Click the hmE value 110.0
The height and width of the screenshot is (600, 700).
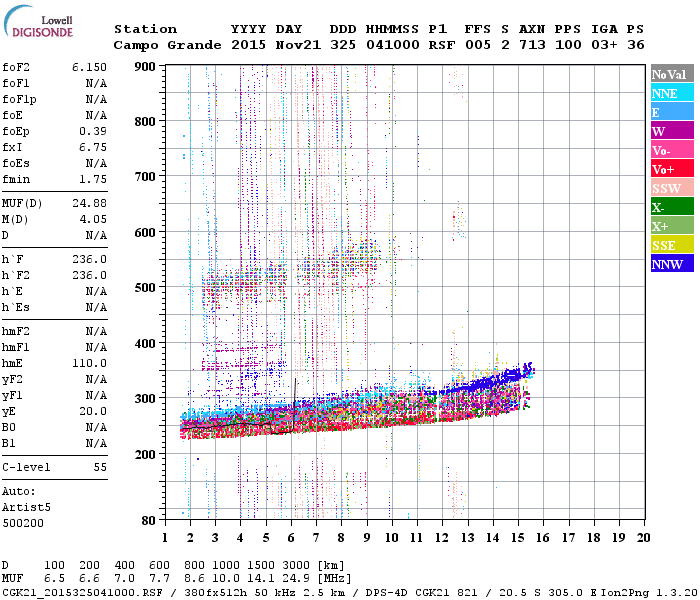(x=89, y=363)
